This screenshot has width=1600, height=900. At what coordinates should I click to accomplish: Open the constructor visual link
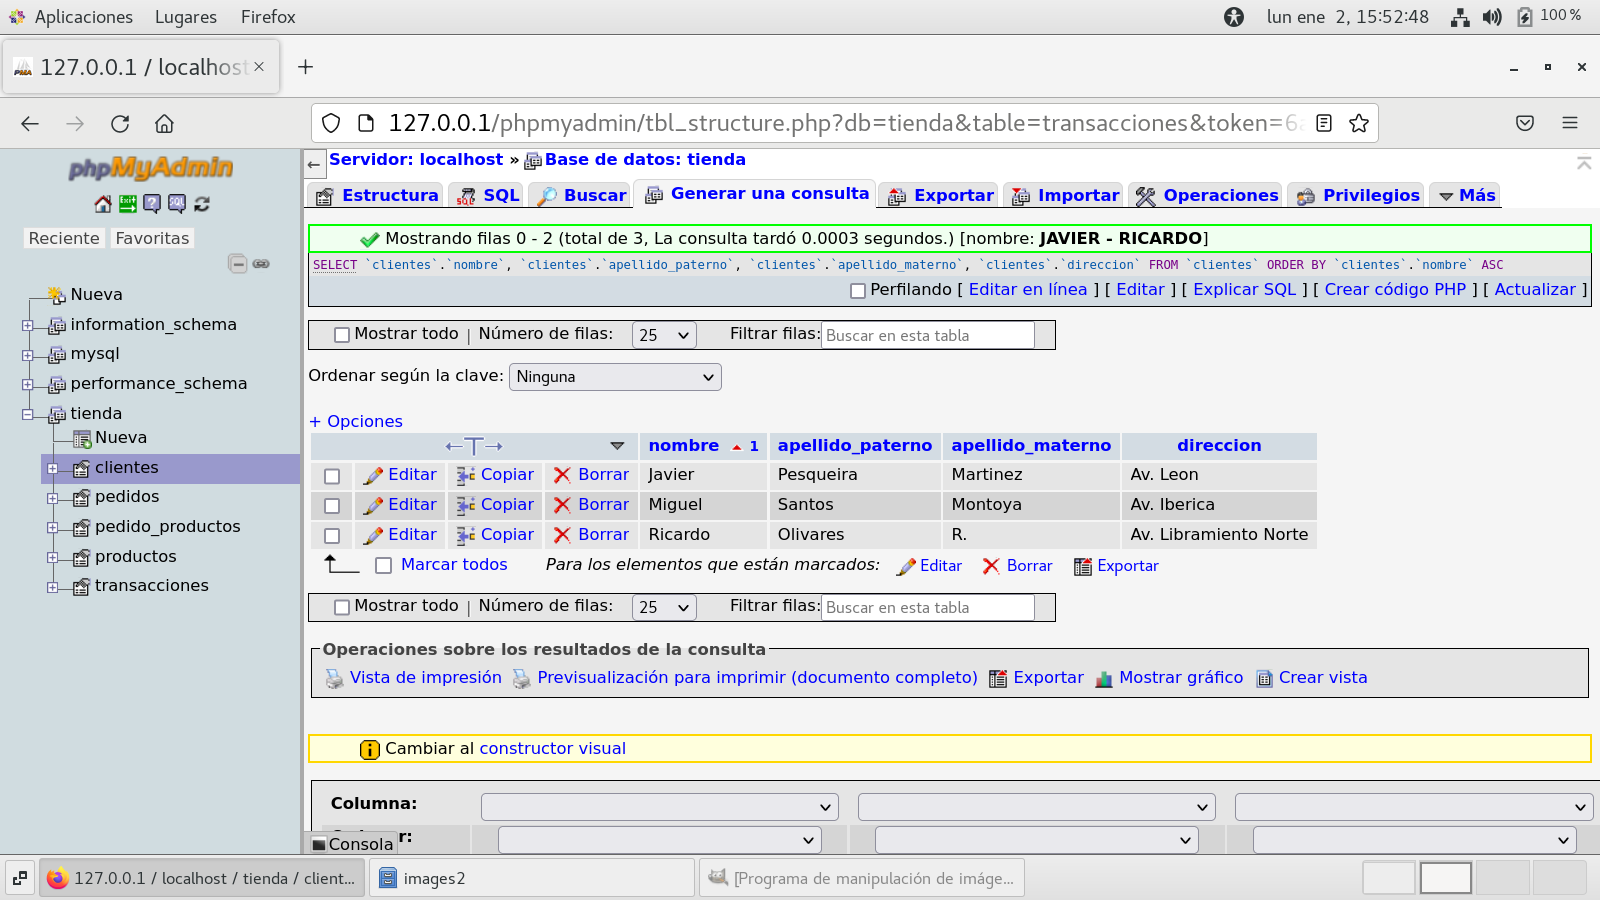tap(552, 749)
